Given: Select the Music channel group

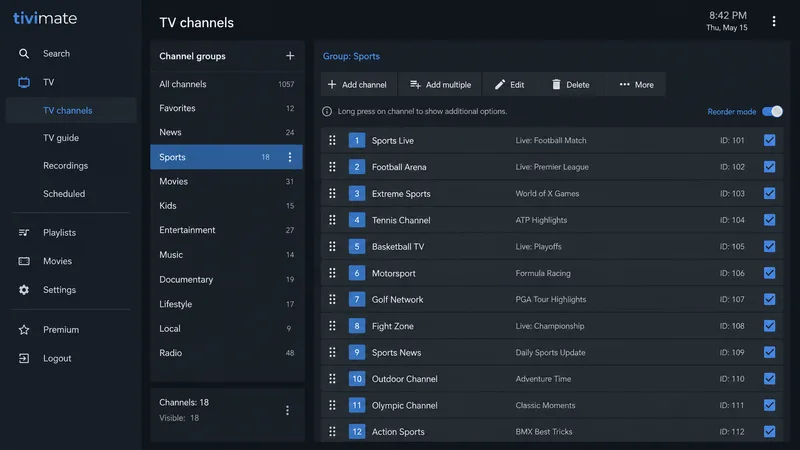Looking at the screenshot, I should (227, 255).
